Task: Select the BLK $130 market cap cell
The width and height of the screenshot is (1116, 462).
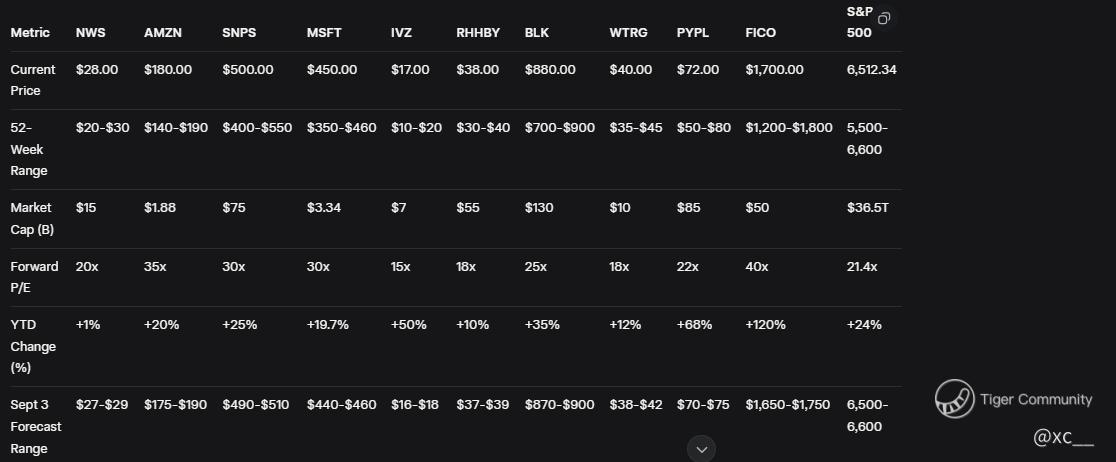Action: tap(539, 208)
